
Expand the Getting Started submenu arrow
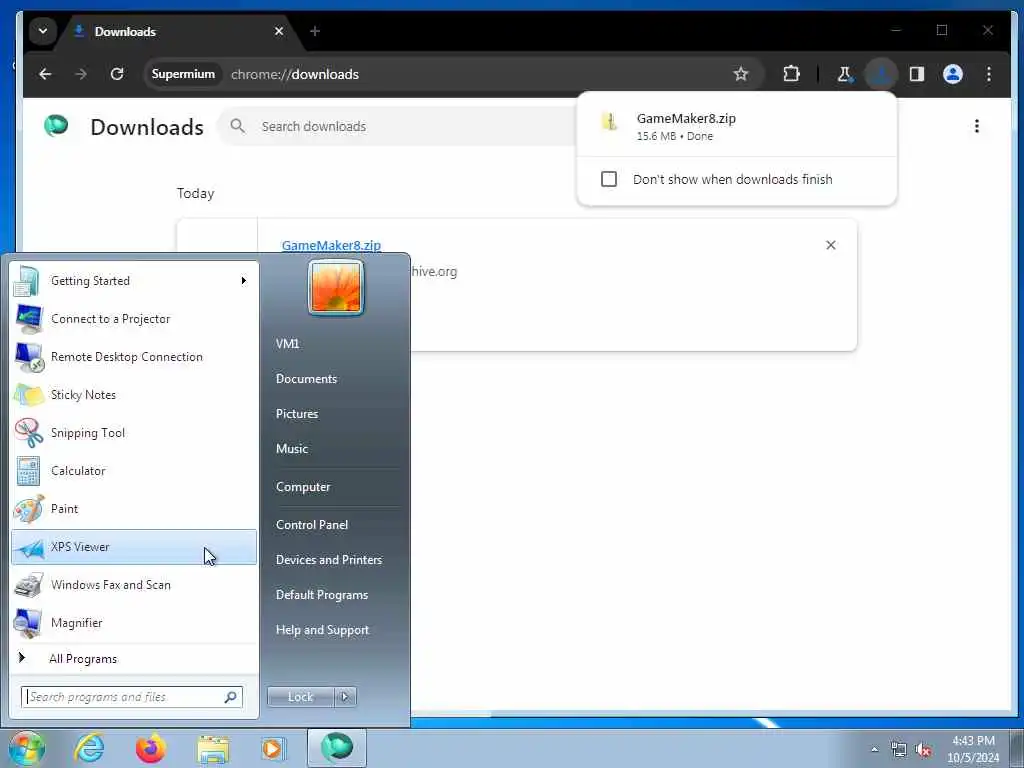(x=244, y=281)
